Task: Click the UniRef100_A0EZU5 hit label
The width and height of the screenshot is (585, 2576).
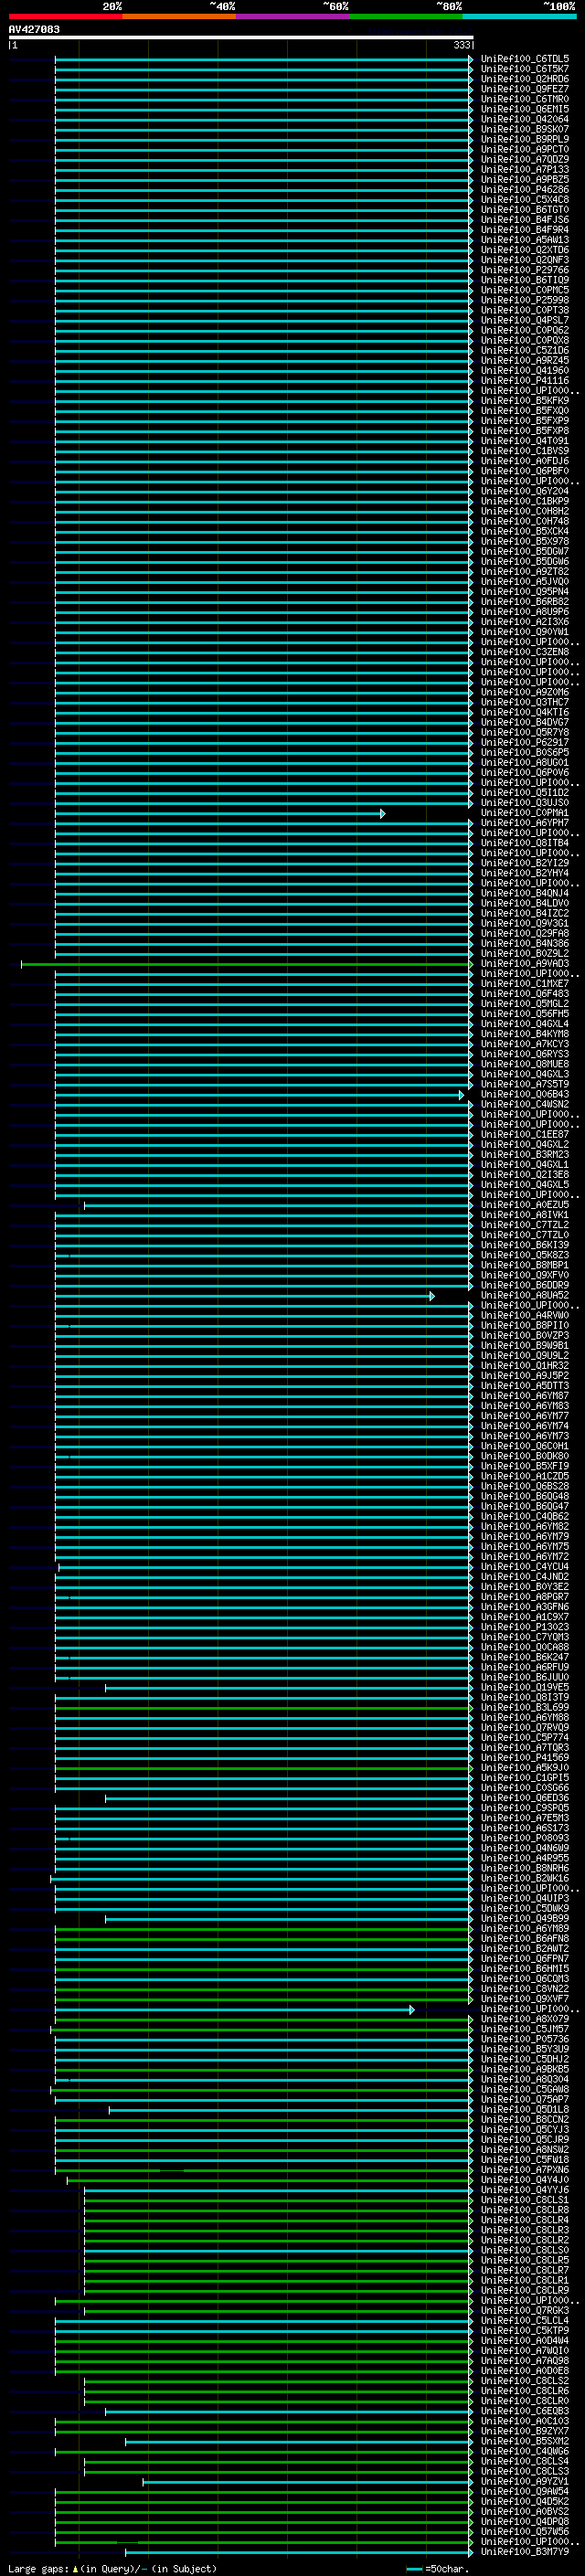Action: point(524,1205)
